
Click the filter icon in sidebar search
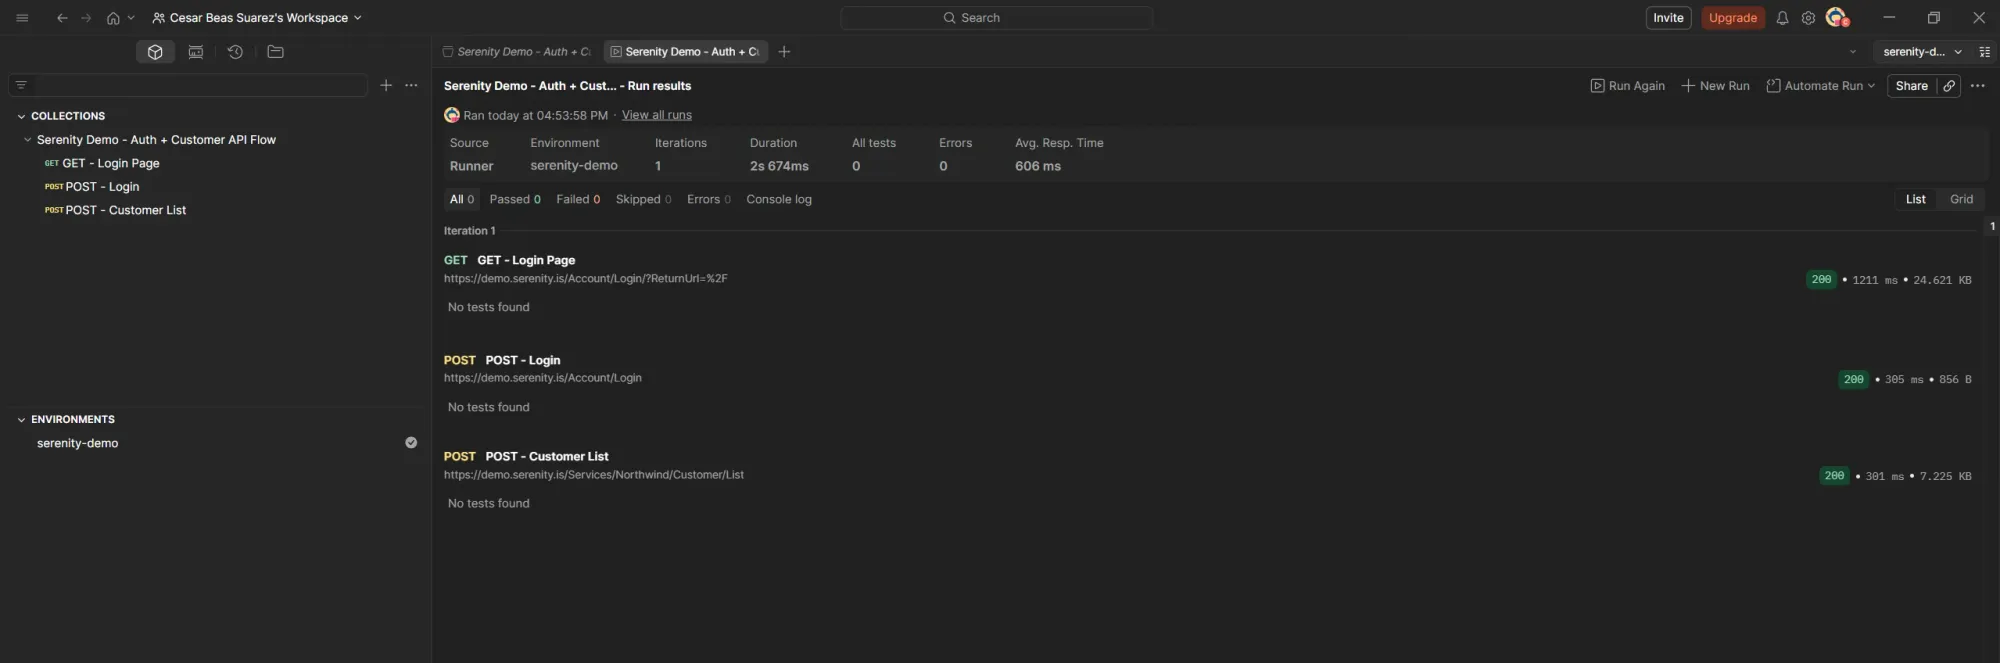point(21,85)
